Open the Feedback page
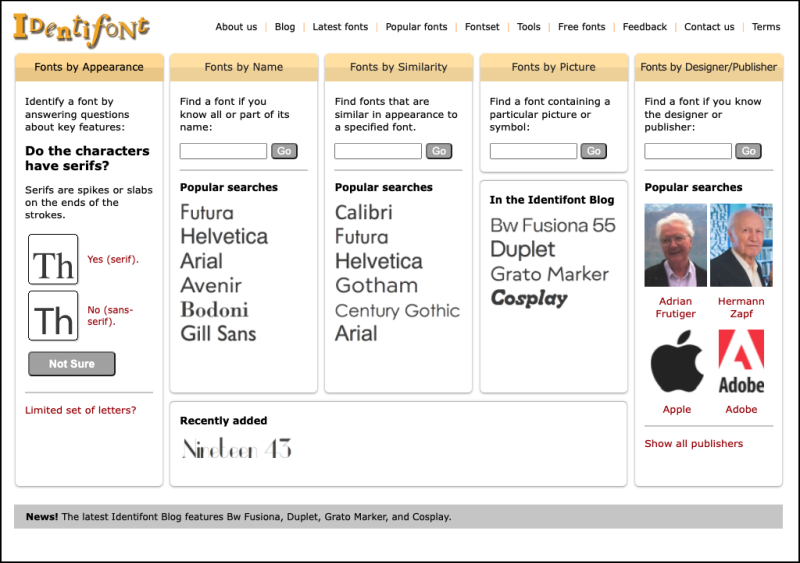800x563 pixels. (645, 27)
